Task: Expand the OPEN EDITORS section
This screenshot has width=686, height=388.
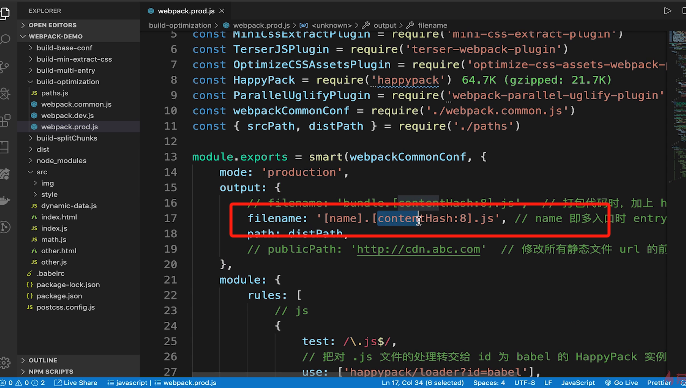Action: 79,25
